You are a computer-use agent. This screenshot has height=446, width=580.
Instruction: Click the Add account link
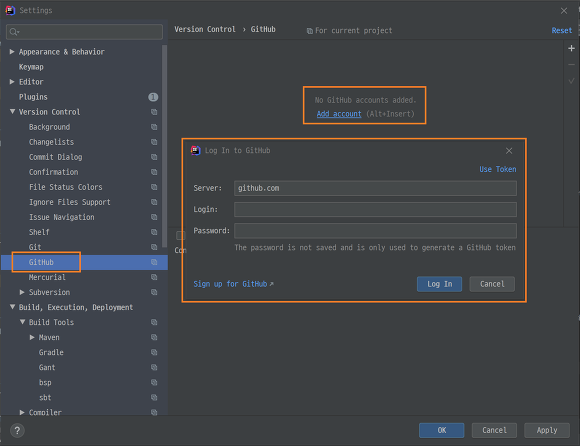pos(339,114)
